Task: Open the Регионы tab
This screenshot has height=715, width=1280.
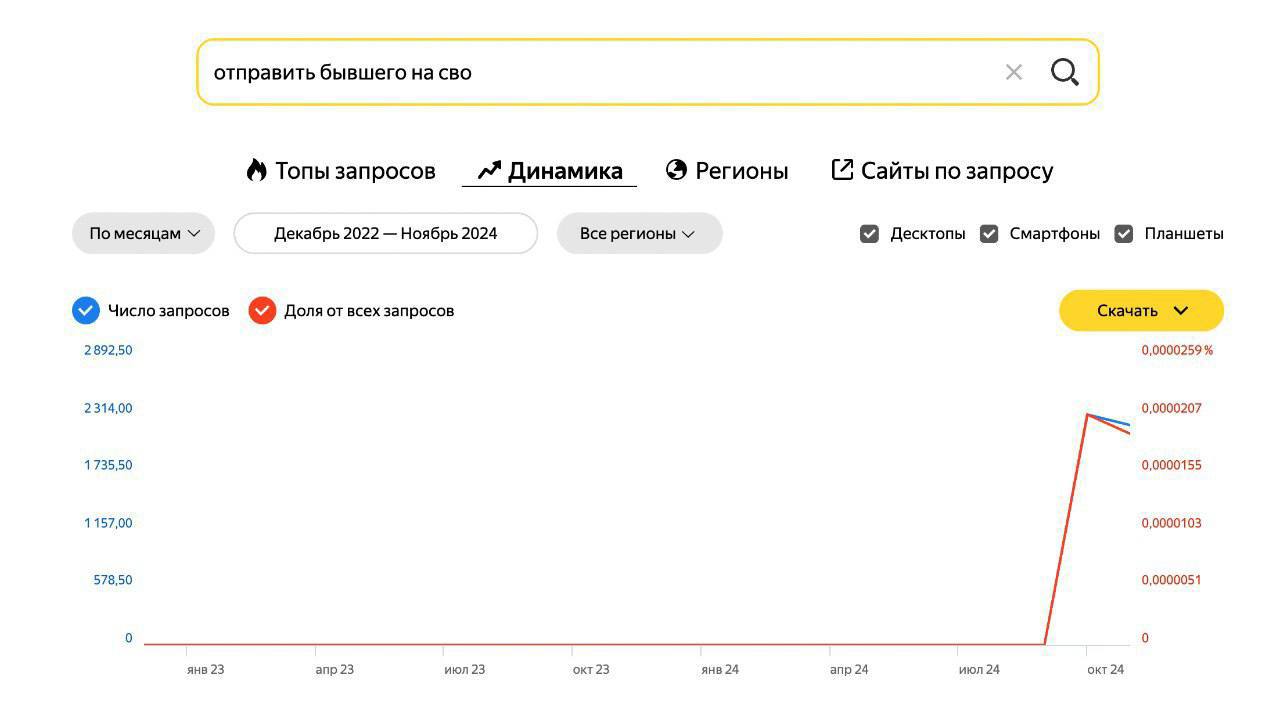Action: click(741, 171)
